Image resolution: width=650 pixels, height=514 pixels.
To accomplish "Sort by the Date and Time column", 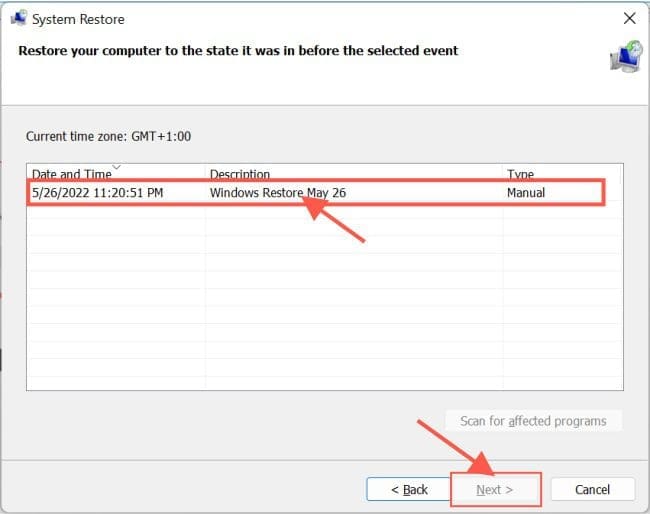I will coord(70,174).
